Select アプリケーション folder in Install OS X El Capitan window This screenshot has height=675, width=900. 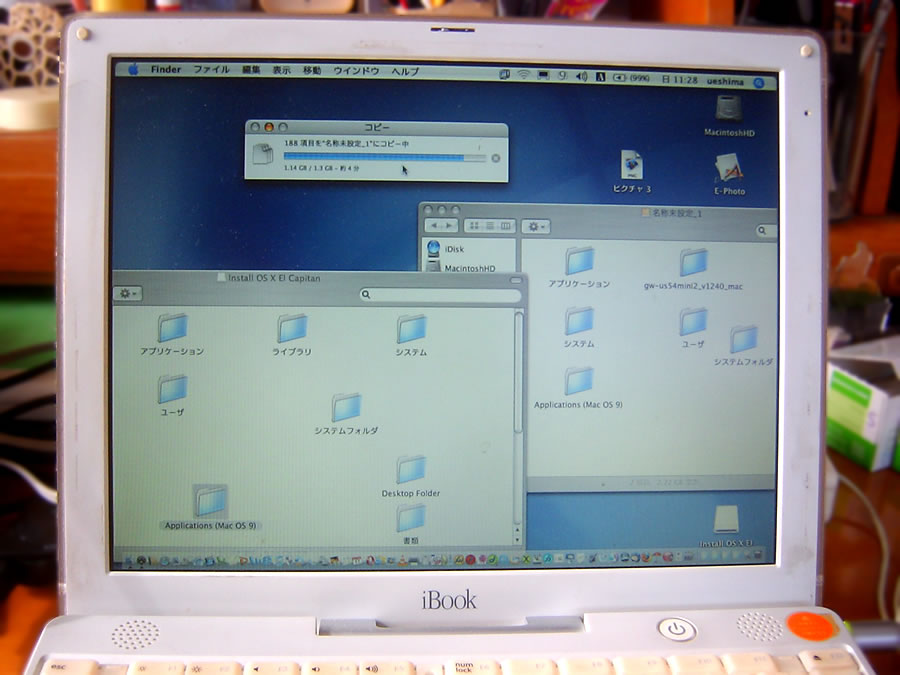[x=172, y=335]
